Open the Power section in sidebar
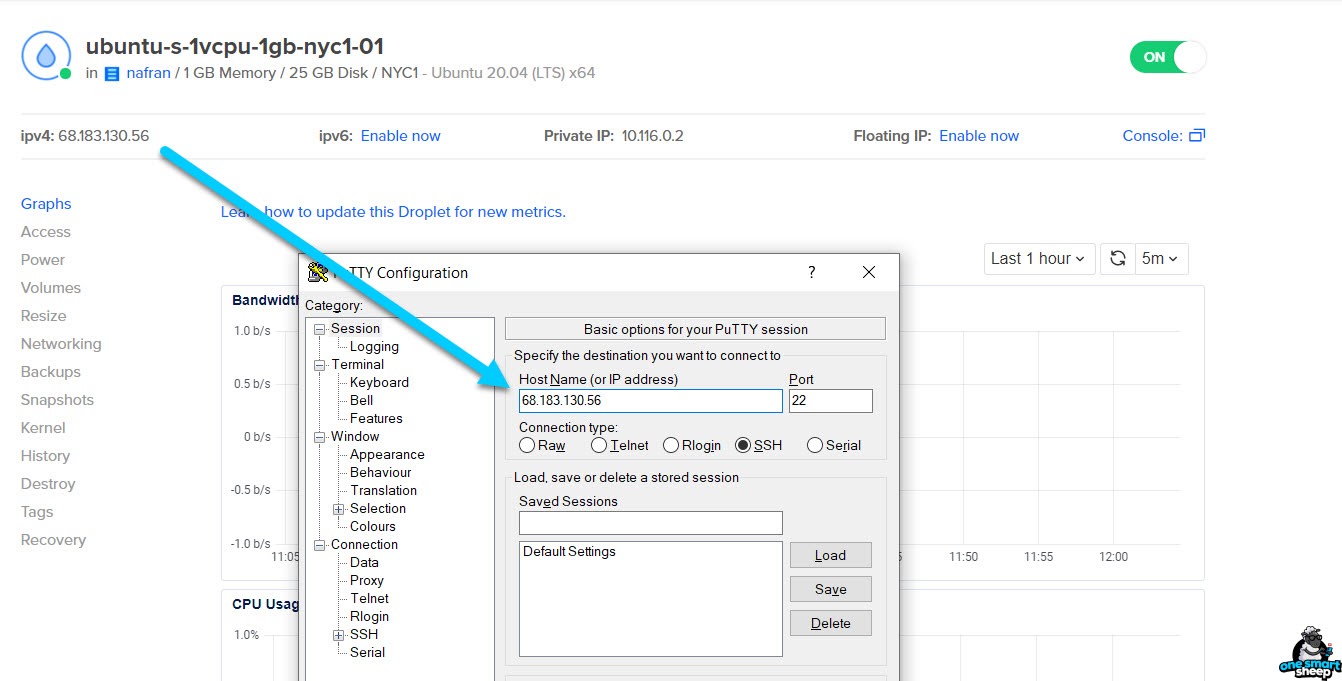The height and width of the screenshot is (681, 1342). pos(43,260)
